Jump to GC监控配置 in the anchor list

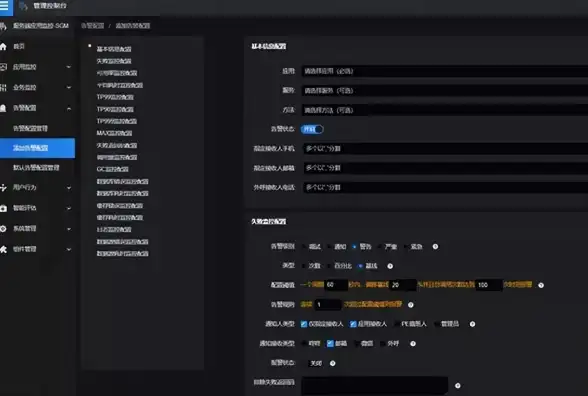pos(112,169)
